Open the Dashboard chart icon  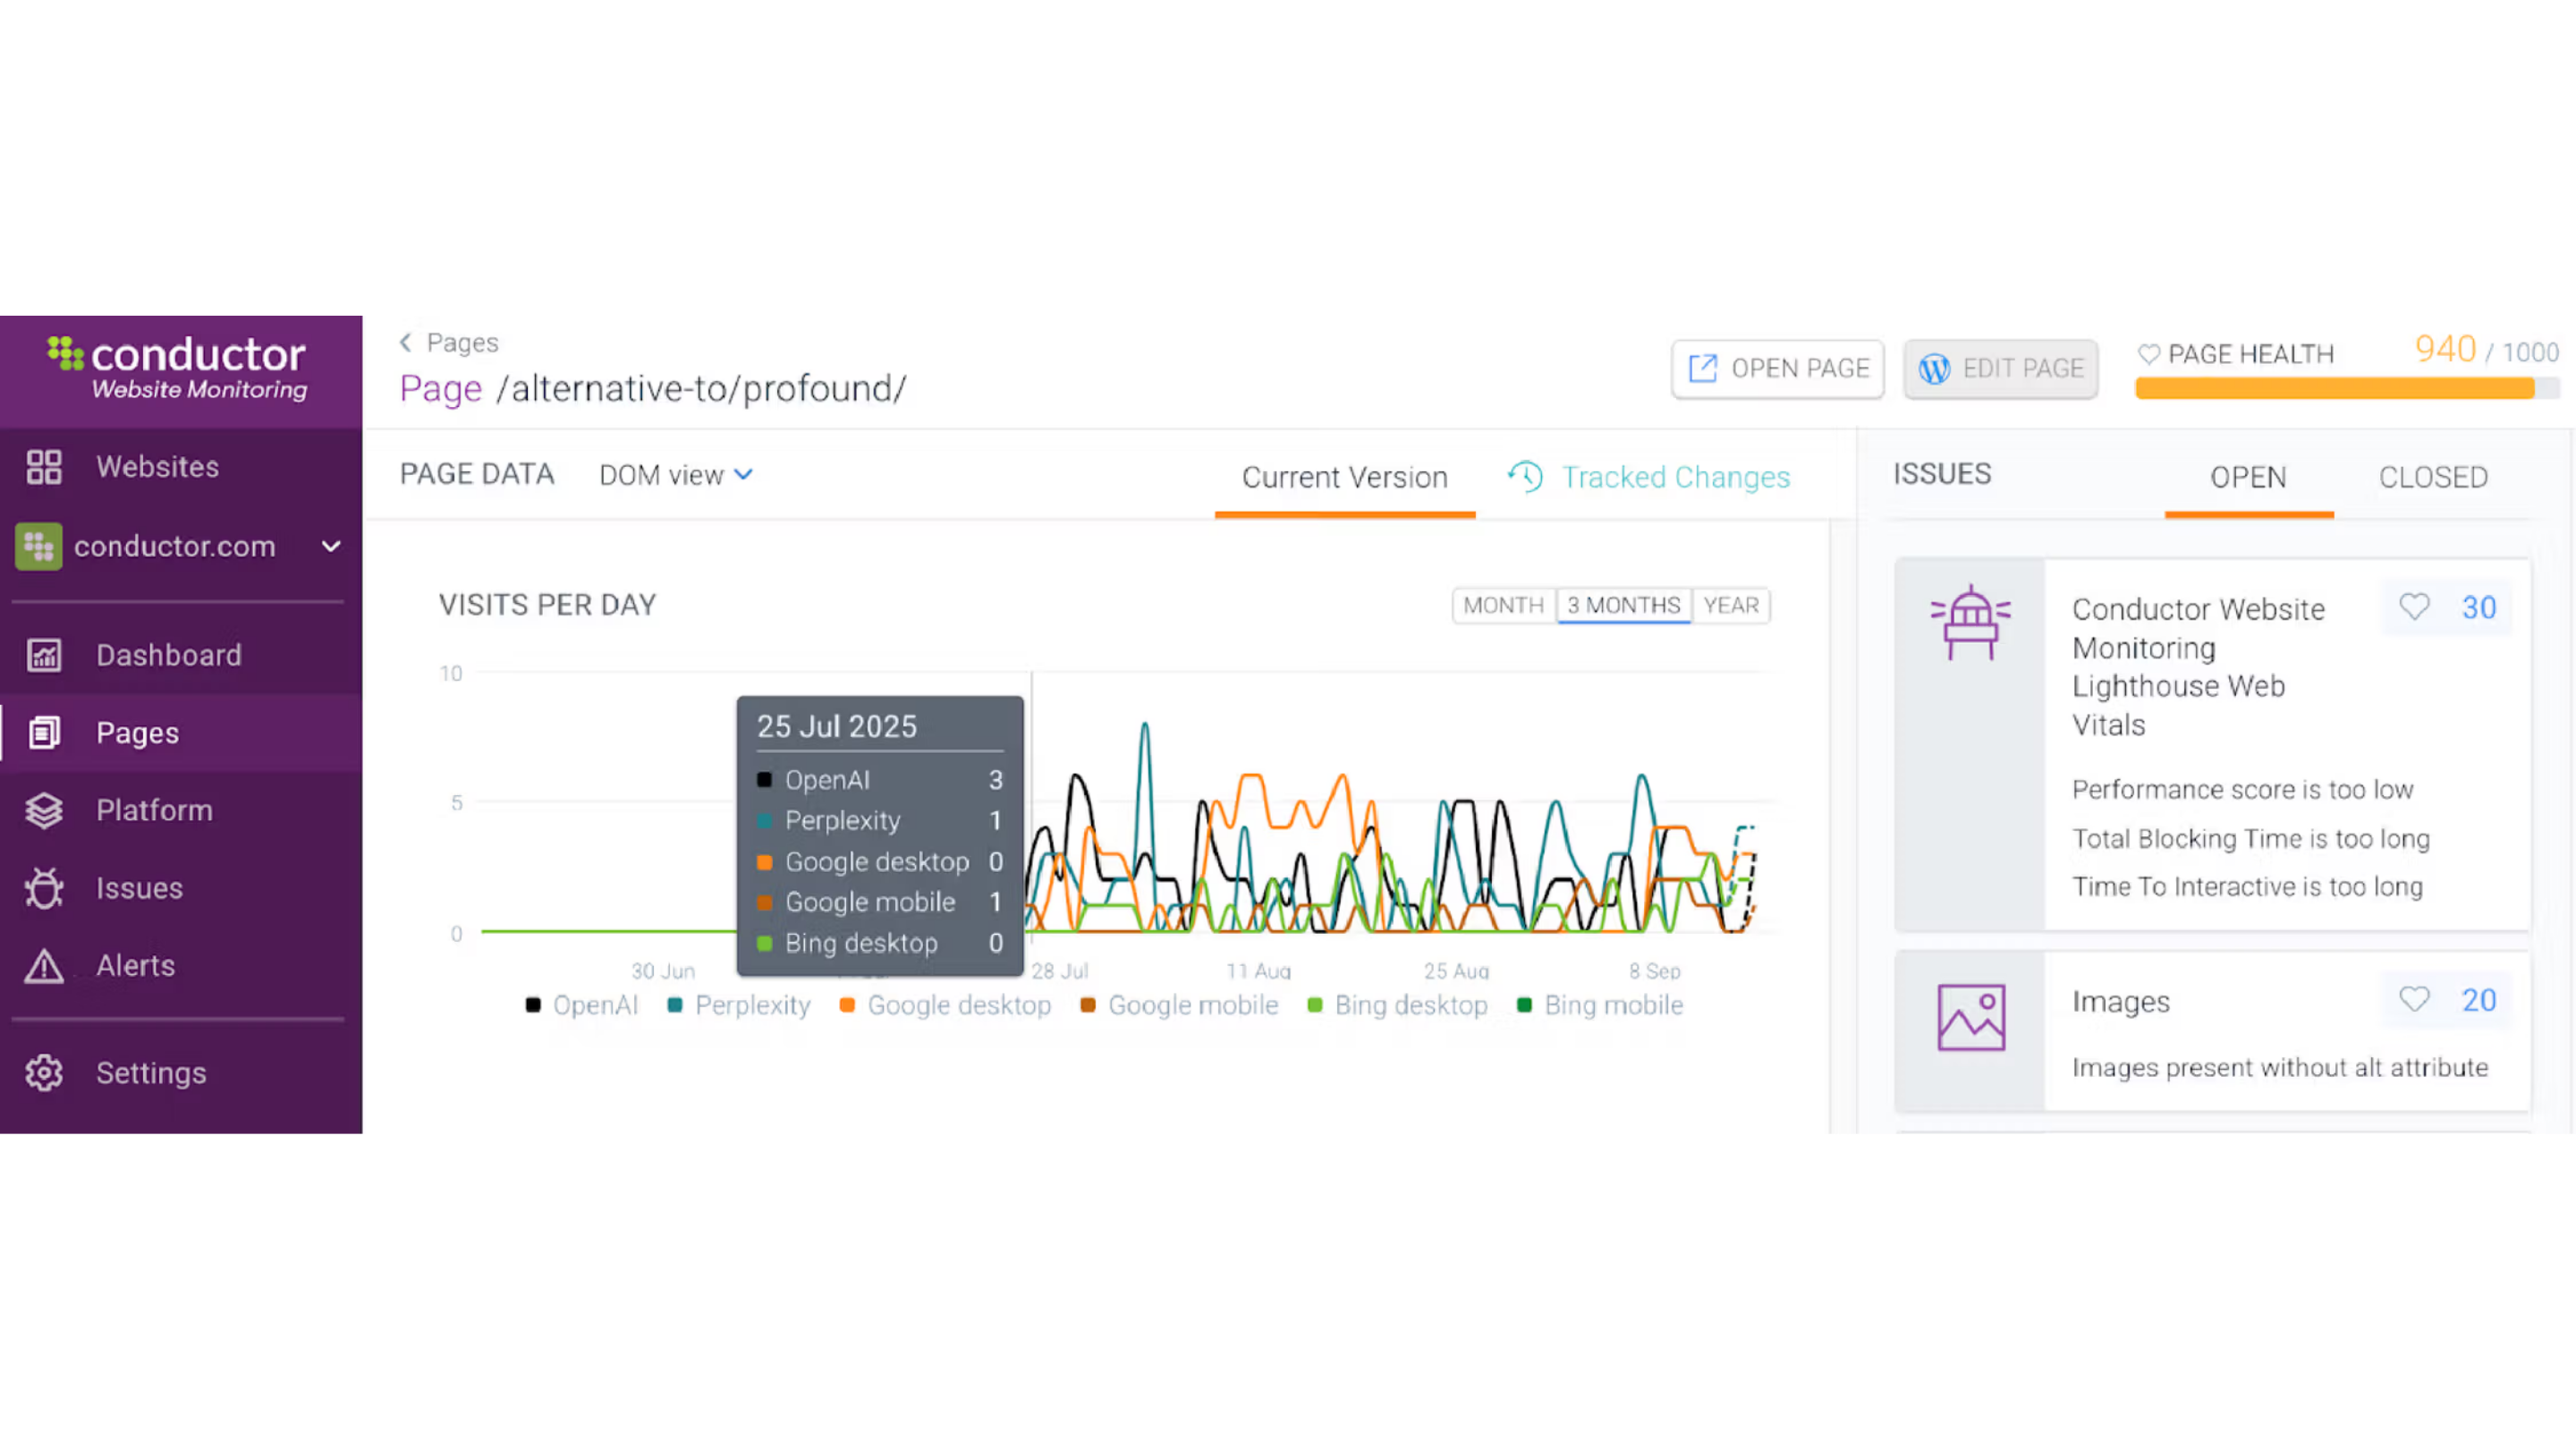pyautogui.click(x=44, y=655)
